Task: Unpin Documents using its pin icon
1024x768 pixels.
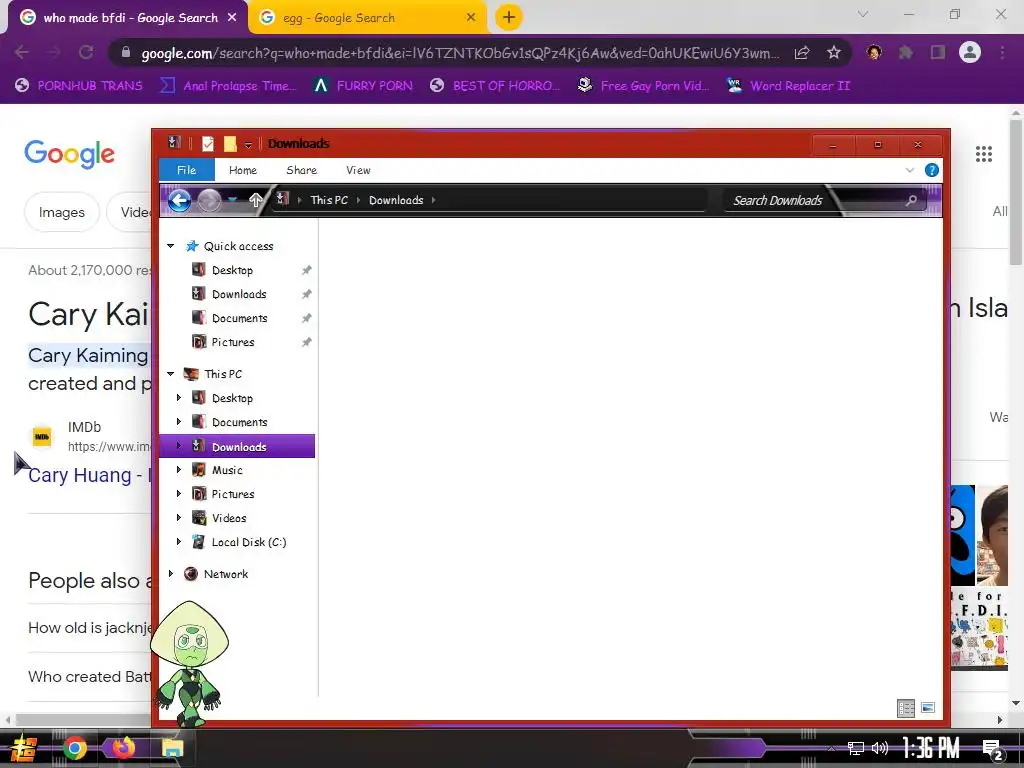Action: click(306, 318)
